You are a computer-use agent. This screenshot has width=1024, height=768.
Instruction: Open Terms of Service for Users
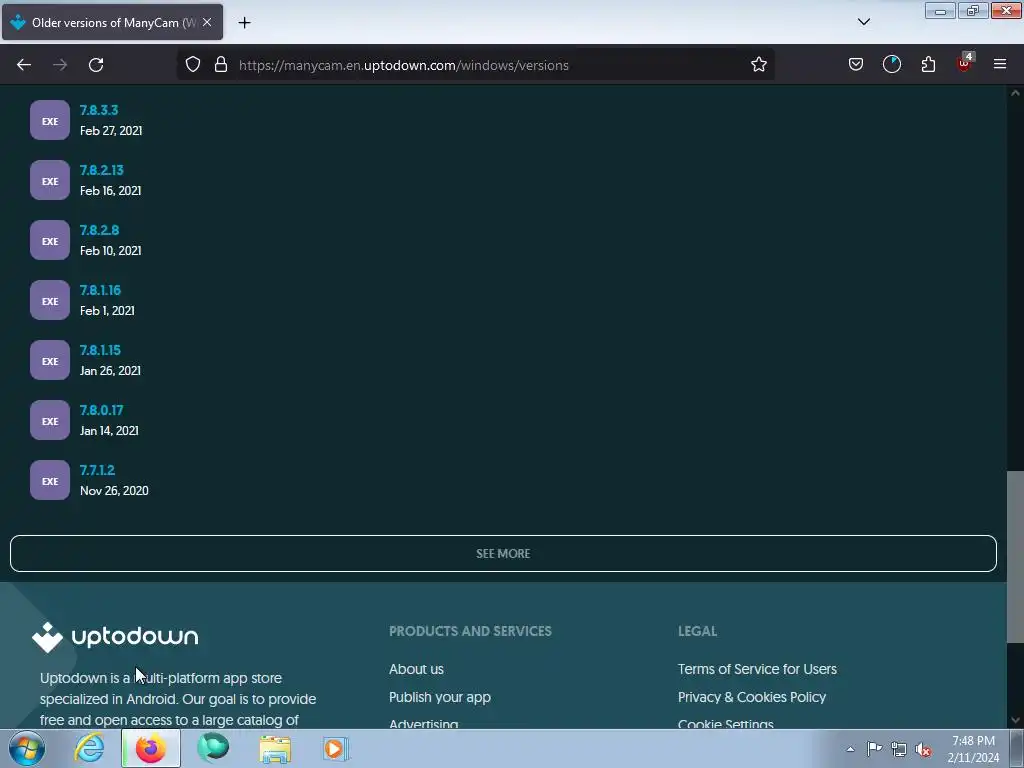click(757, 669)
